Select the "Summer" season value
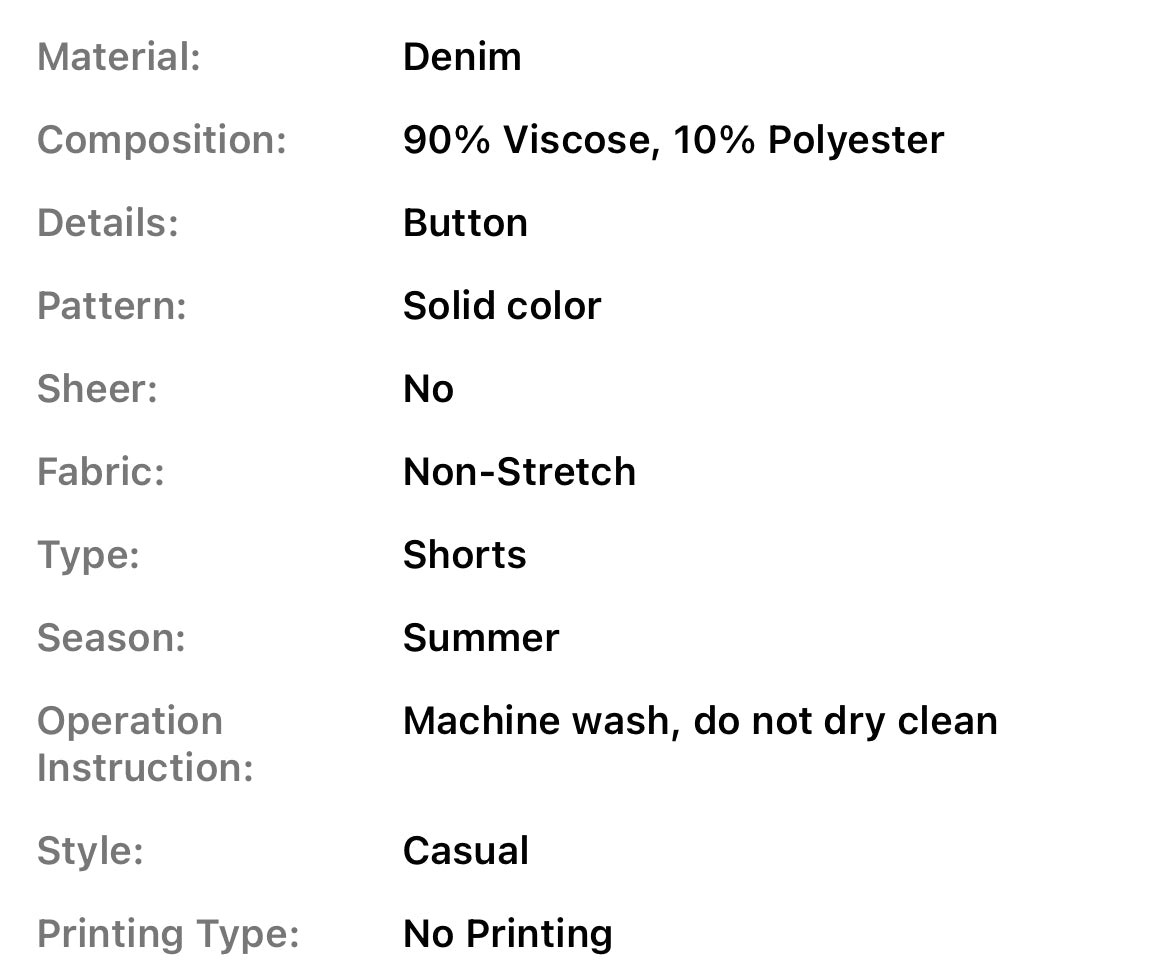Image resolution: width=1170 pixels, height=971 pixels. [x=481, y=638]
